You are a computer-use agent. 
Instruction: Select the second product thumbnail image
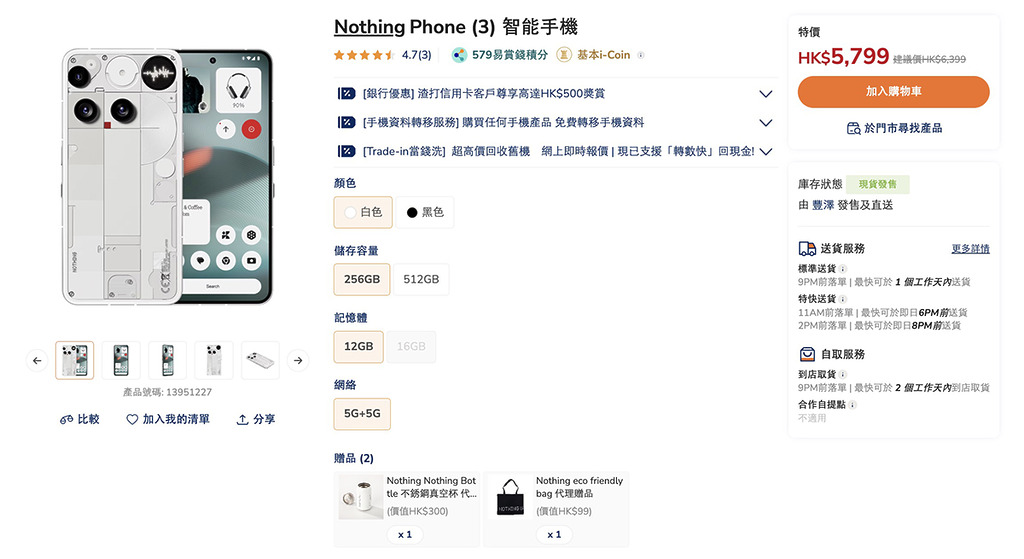click(x=121, y=360)
